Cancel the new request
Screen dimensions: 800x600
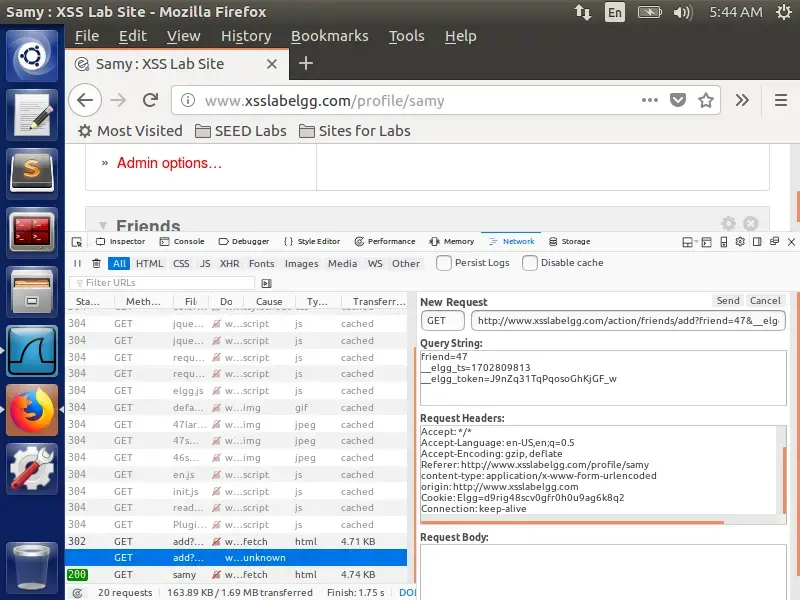click(x=765, y=301)
